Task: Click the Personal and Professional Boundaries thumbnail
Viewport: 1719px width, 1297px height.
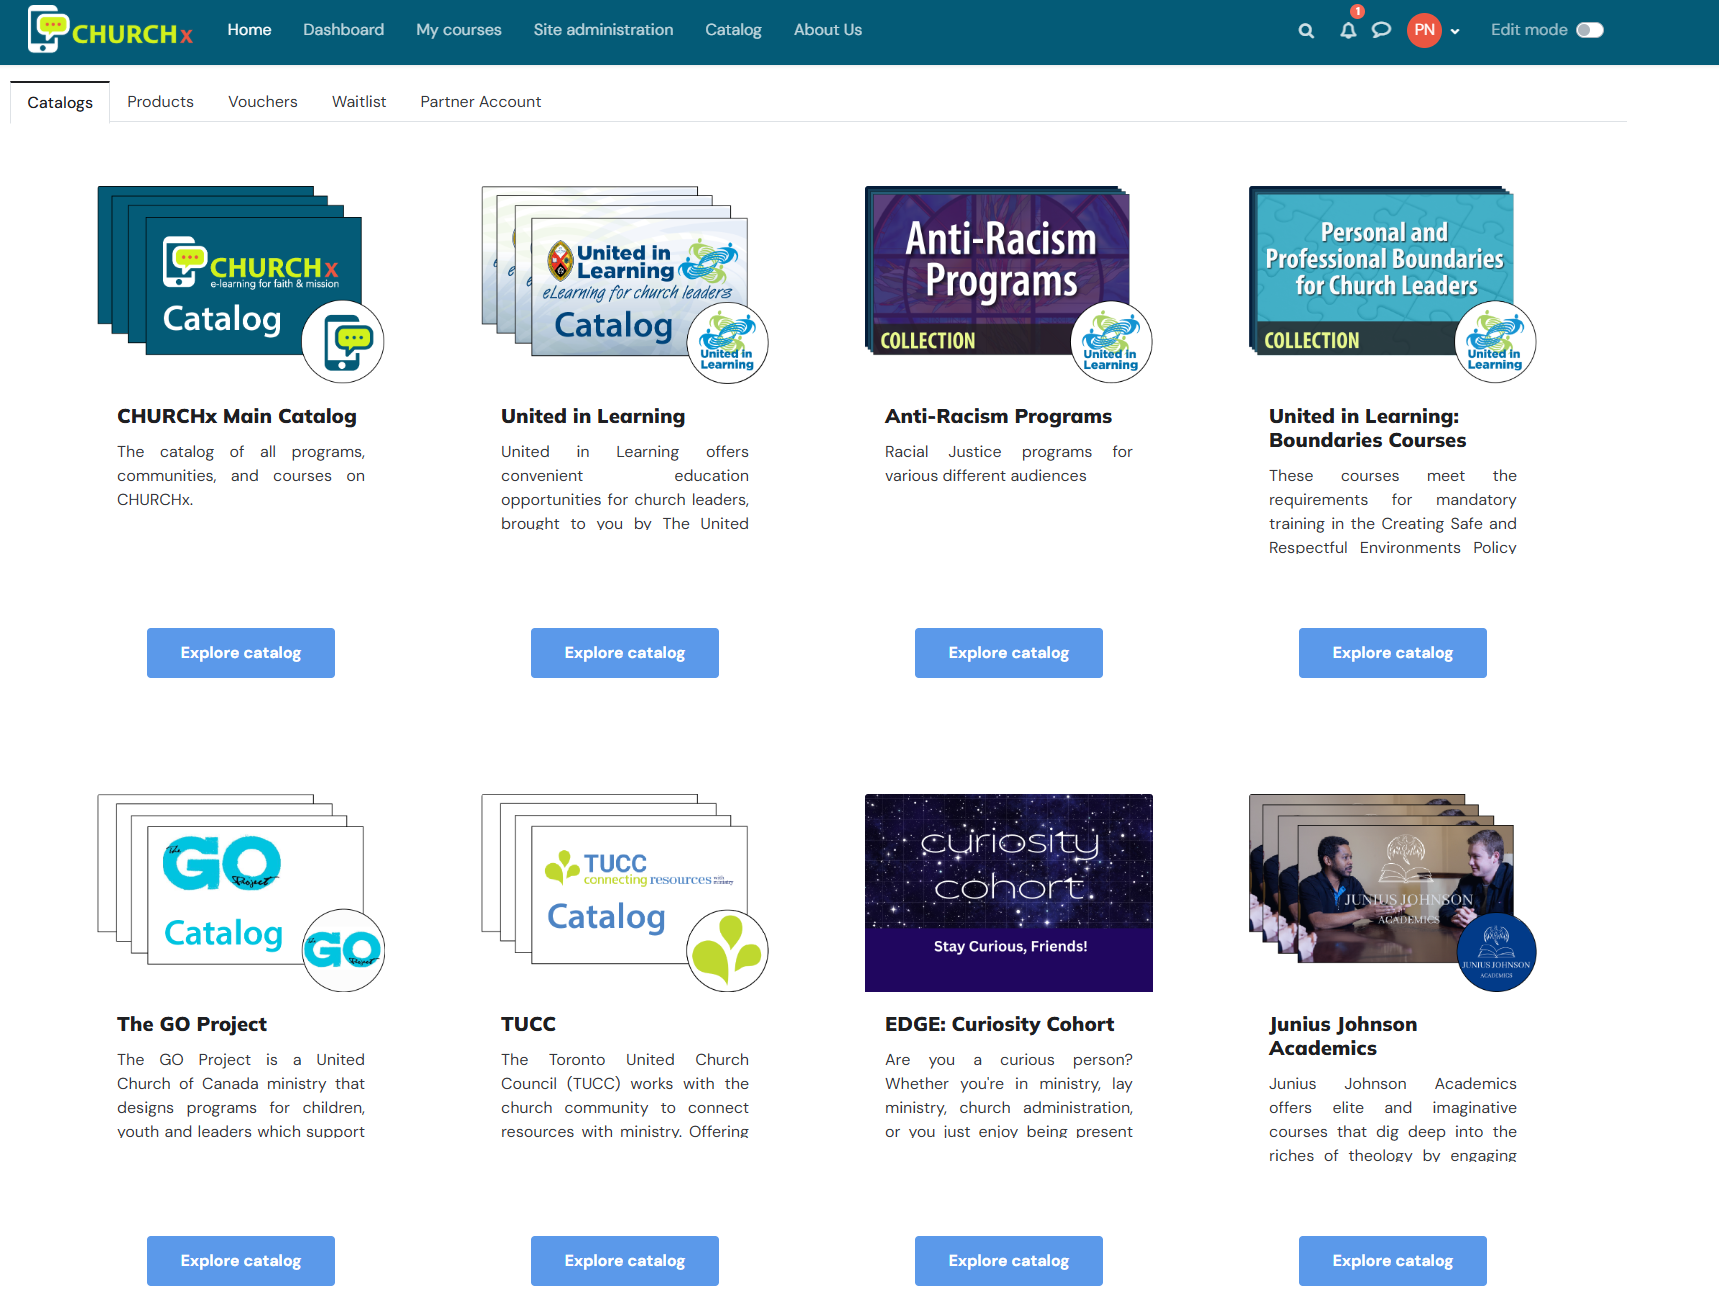Action: [1383, 268]
